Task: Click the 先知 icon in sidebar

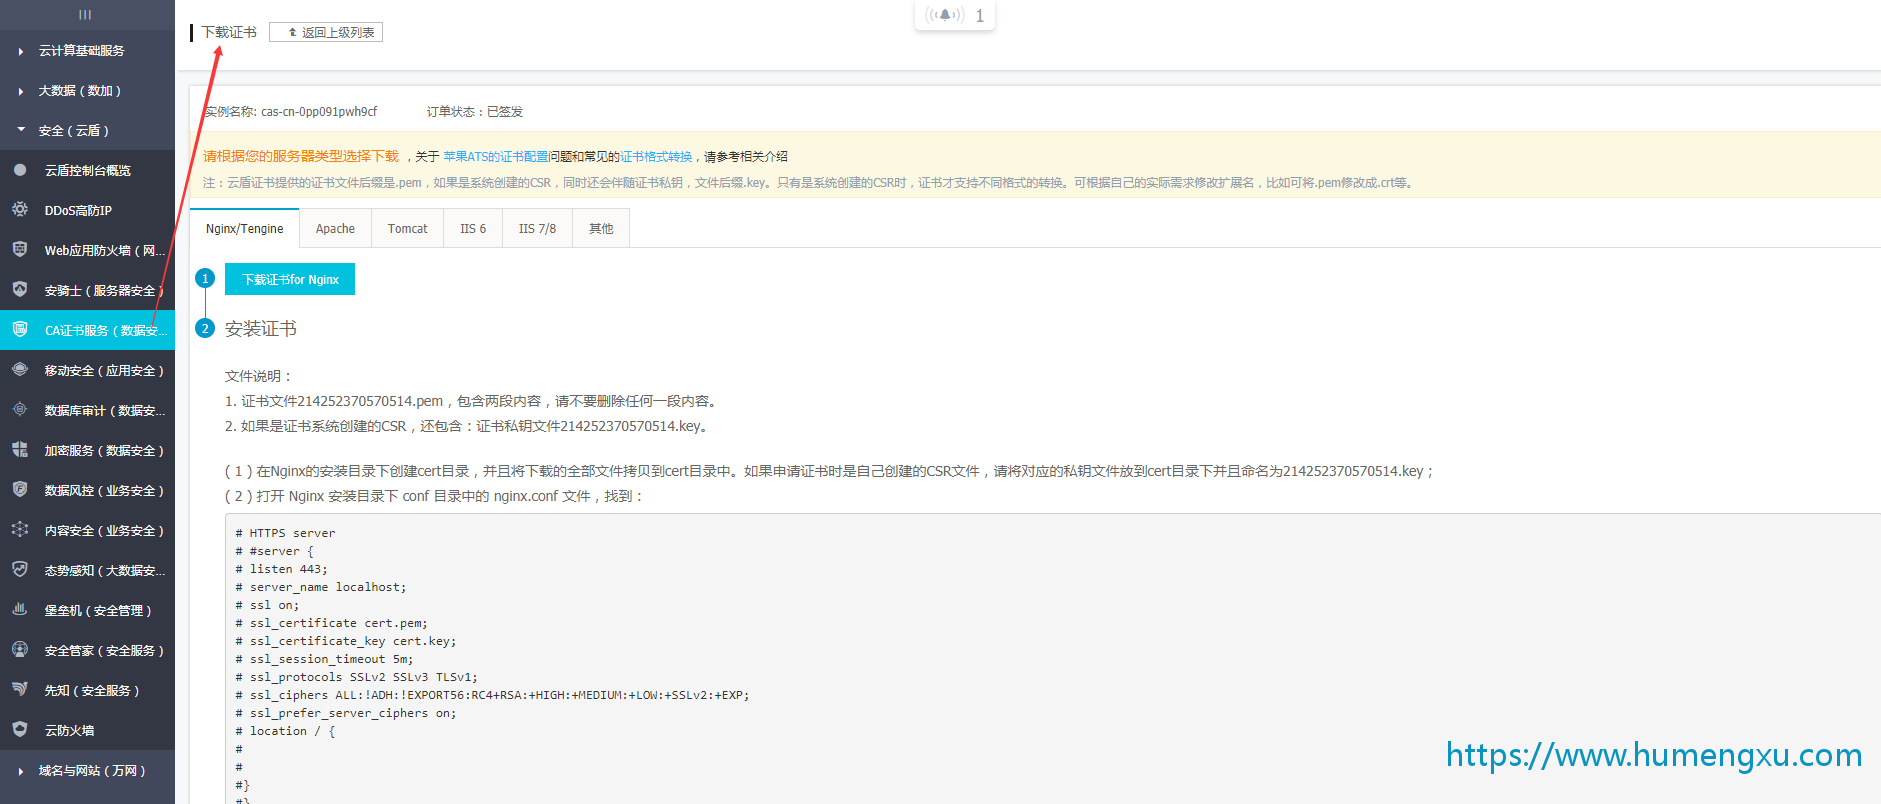Action: [20, 690]
